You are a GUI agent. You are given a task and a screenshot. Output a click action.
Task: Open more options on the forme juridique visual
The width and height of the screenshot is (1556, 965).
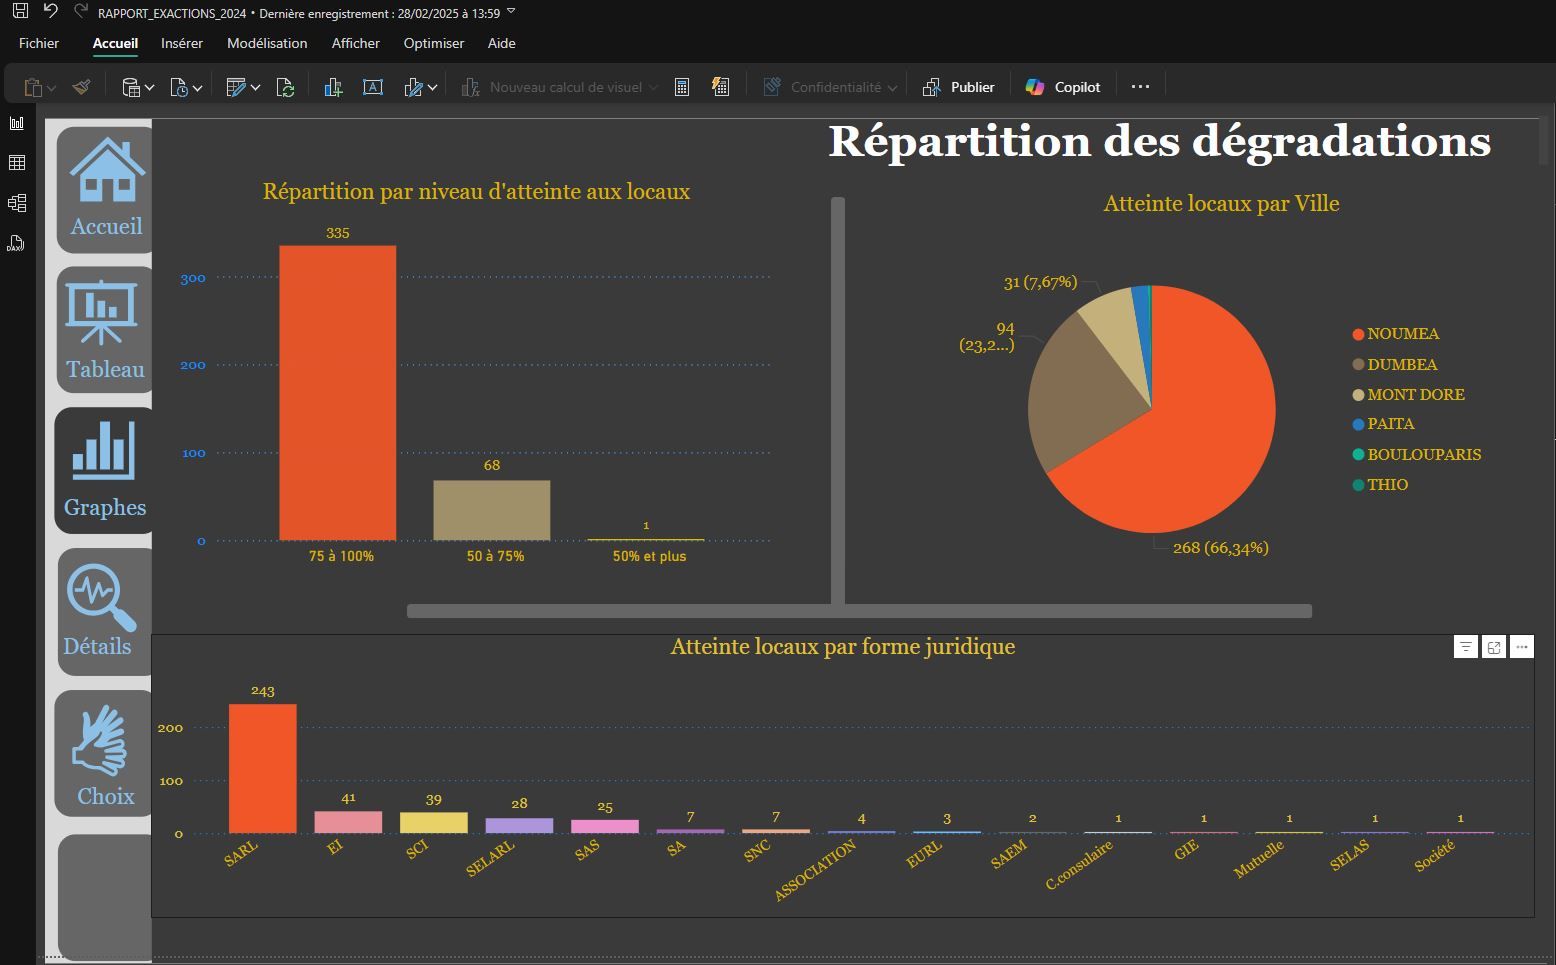click(x=1521, y=647)
